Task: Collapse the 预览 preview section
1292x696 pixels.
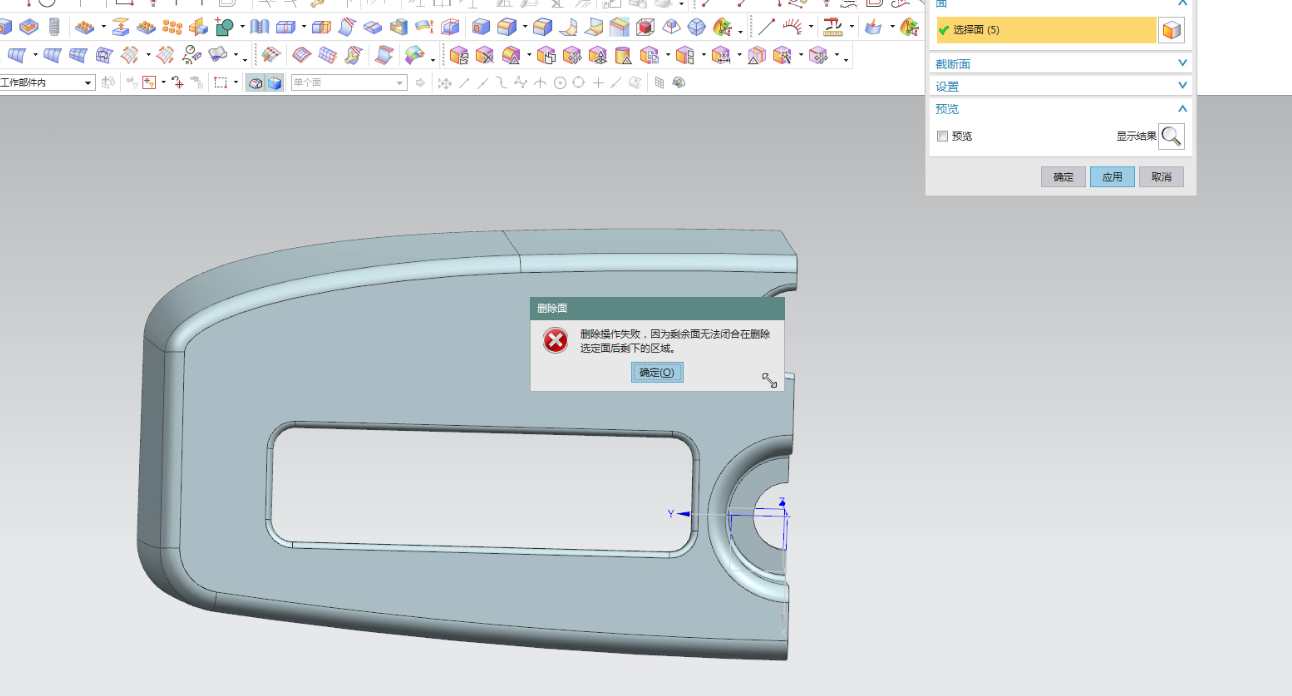Action: point(1182,109)
